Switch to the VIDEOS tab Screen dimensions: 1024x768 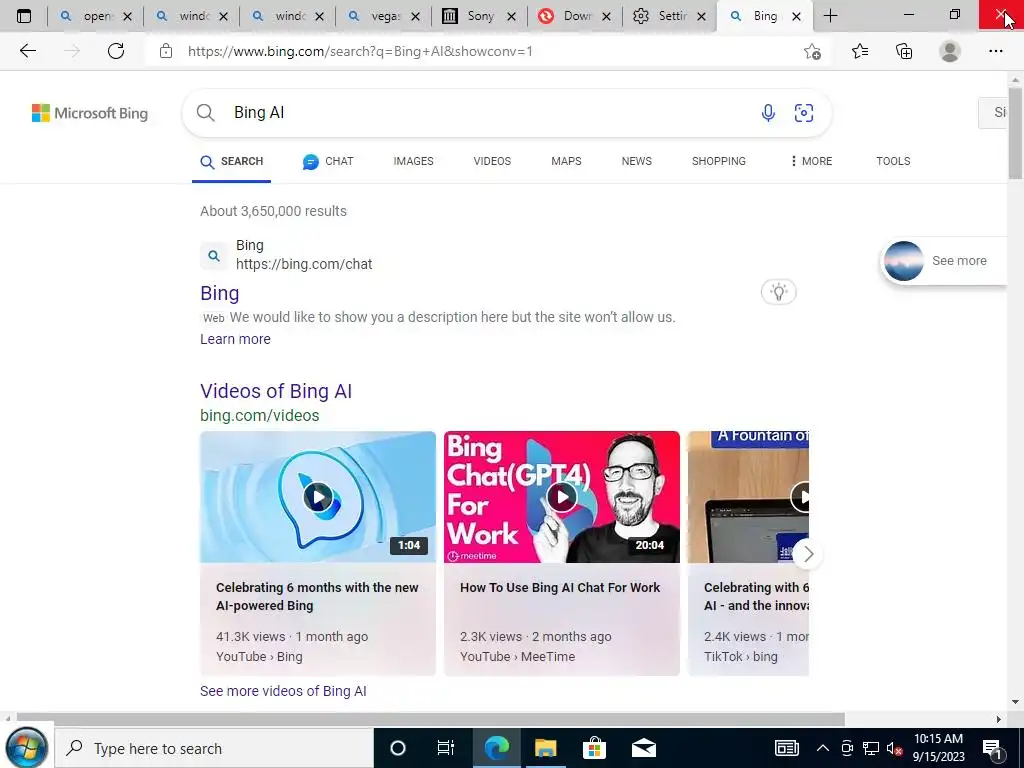click(x=492, y=161)
